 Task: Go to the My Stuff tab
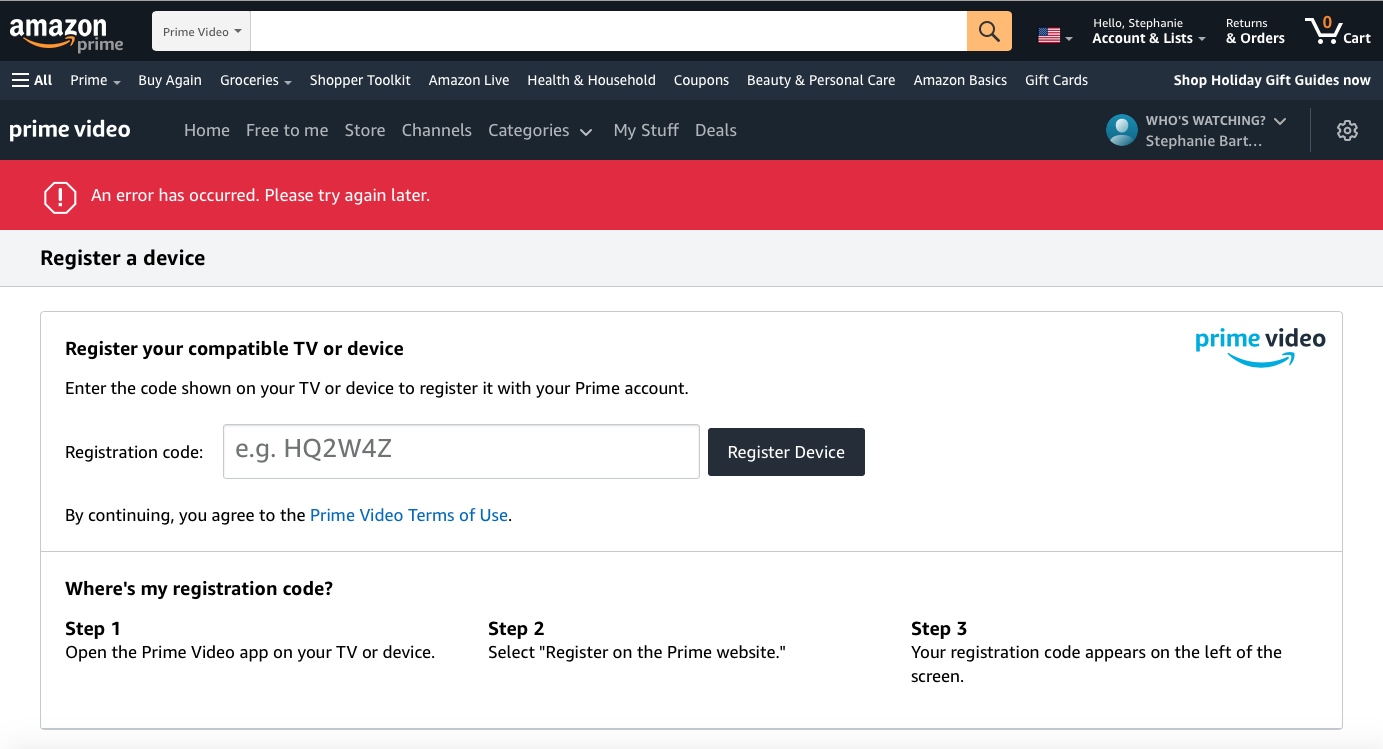[x=646, y=130]
